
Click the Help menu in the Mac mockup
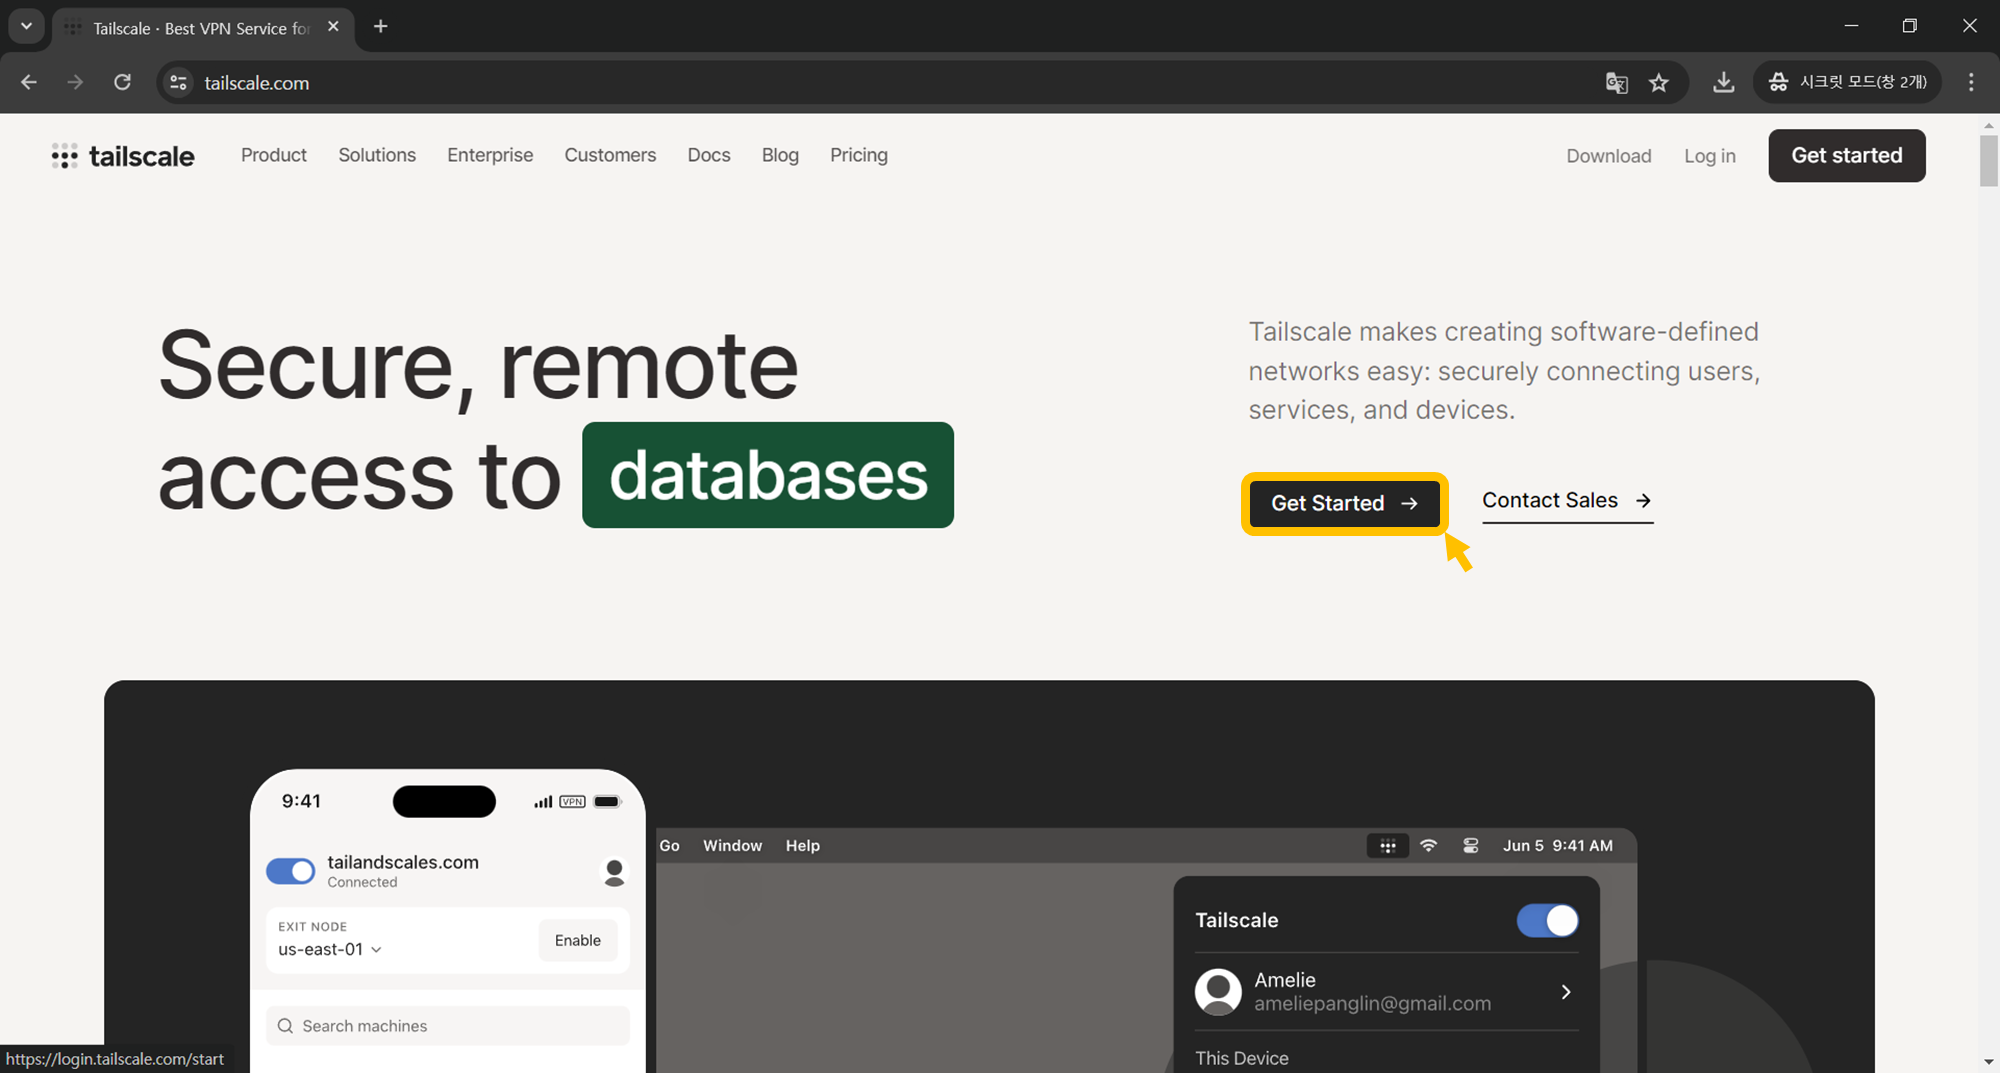tap(802, 846)
